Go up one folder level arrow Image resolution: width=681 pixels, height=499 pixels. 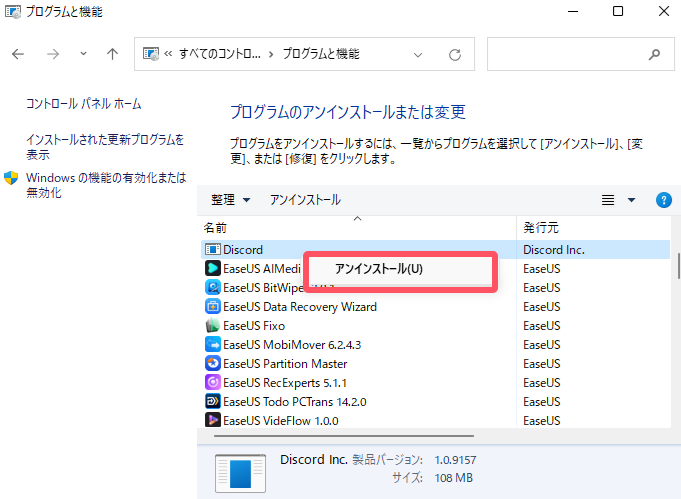click(113, 54)
